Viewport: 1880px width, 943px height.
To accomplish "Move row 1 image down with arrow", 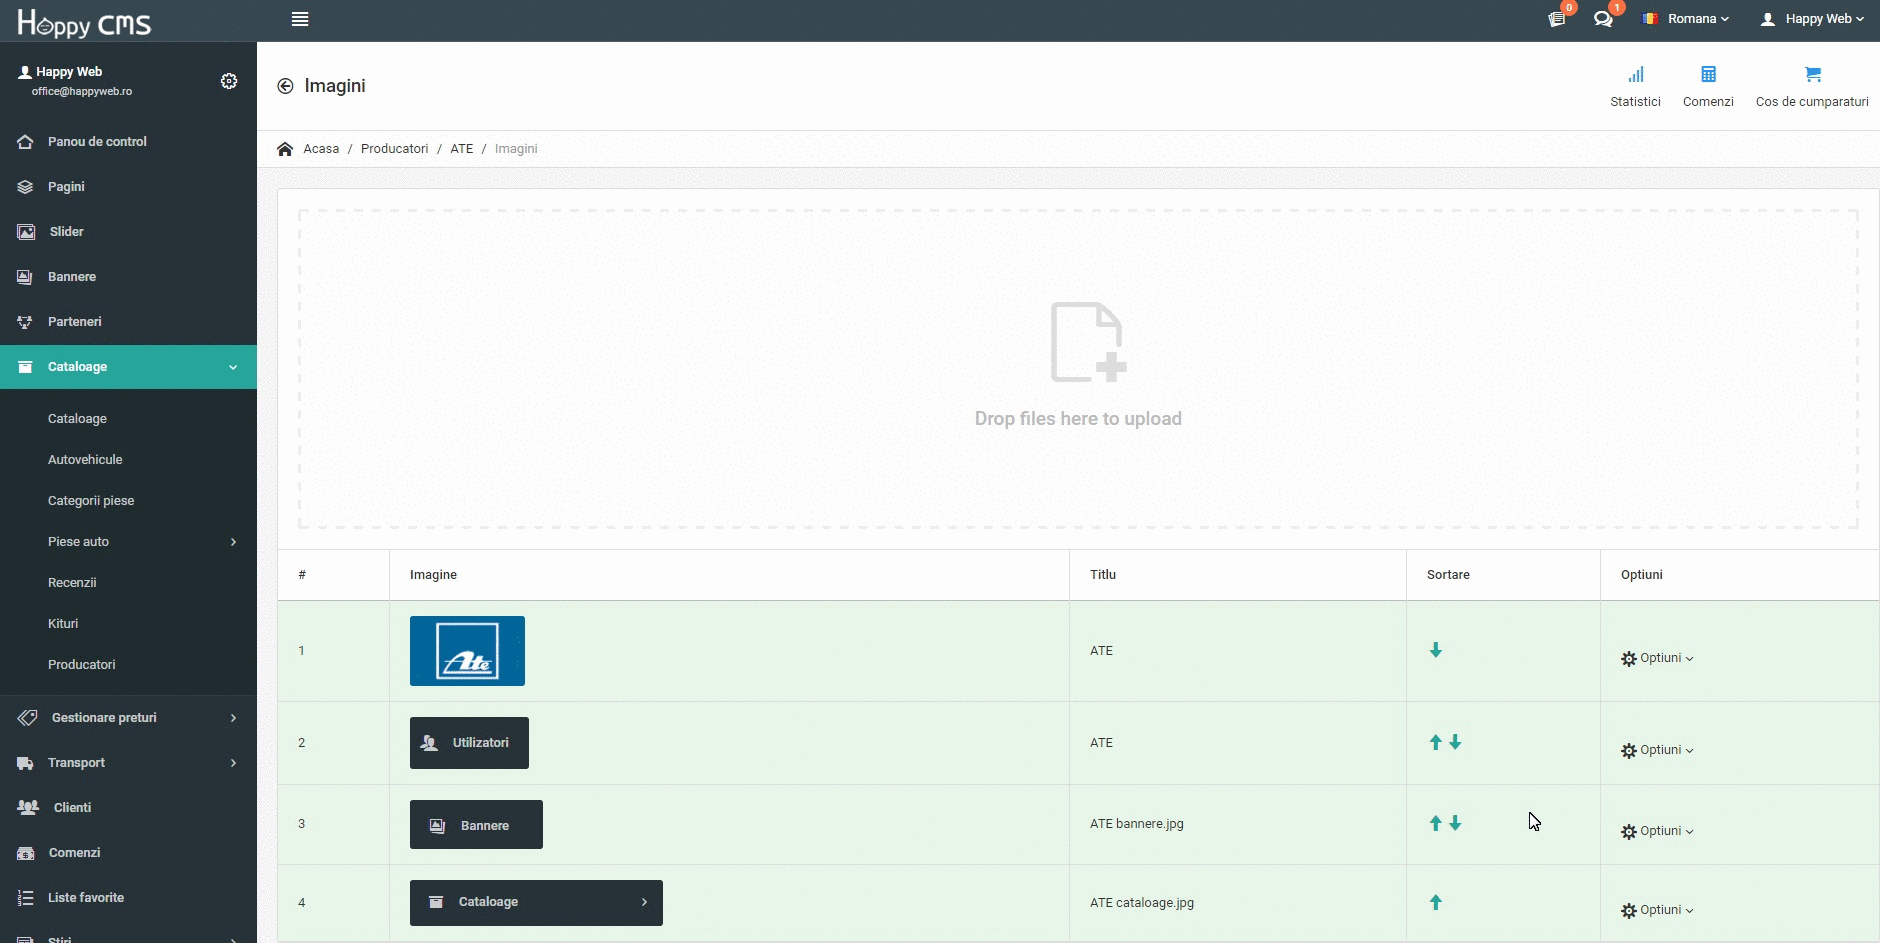I will [x=1436, y=650].
